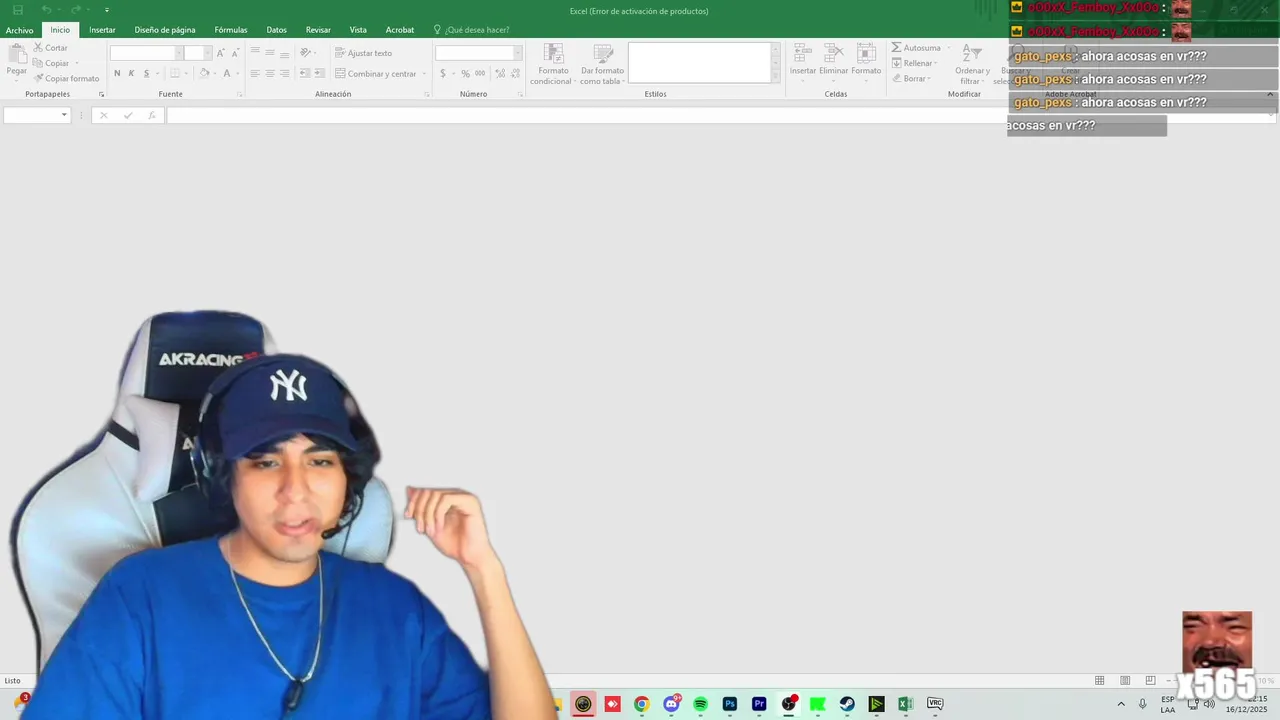This screenshot has height=720, width=1280.
Task: Open Dar formato como tabla menu
Action: coord(602,64)
